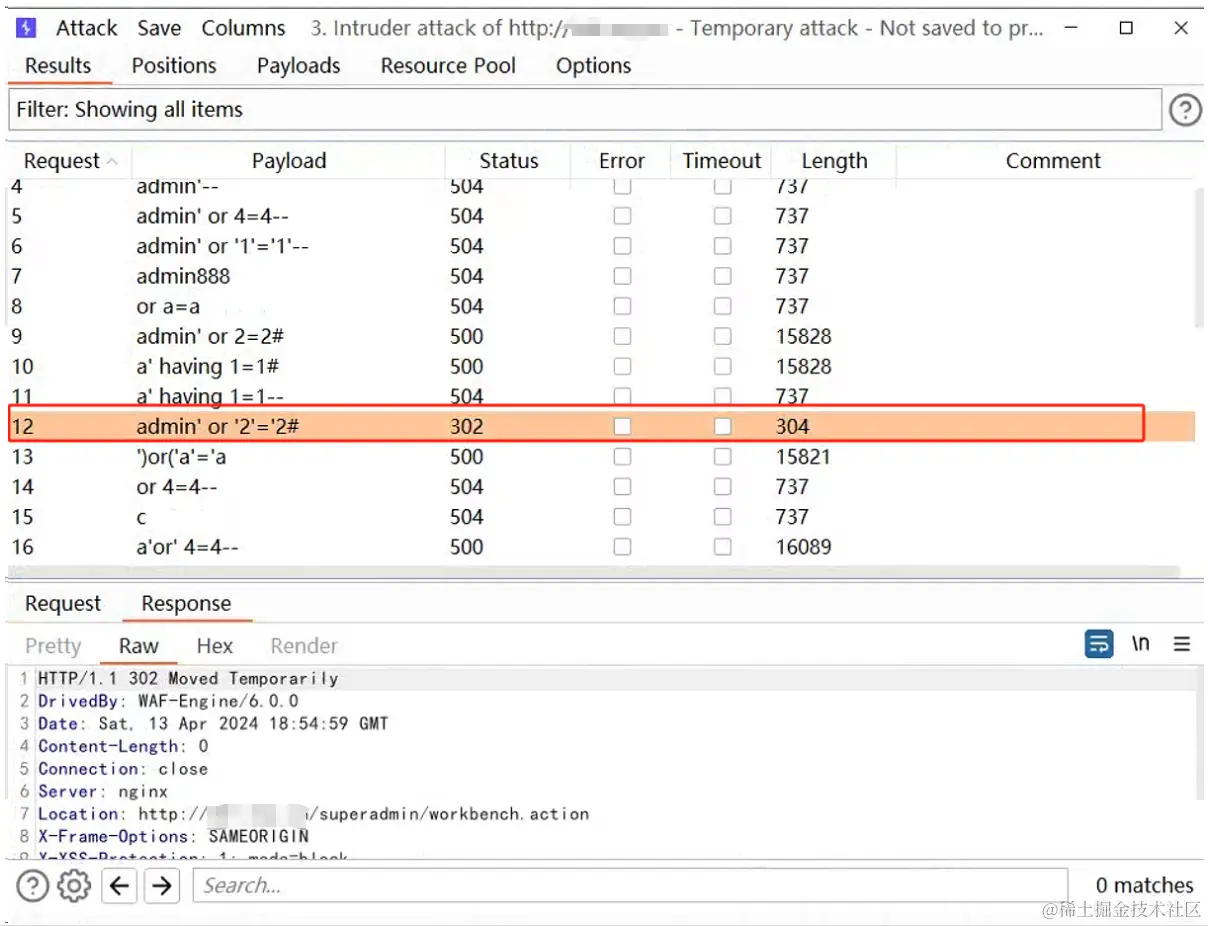Sort by the Status column header
The width and height of the screenshot is (1208, 926).
[x=509, y=161]
